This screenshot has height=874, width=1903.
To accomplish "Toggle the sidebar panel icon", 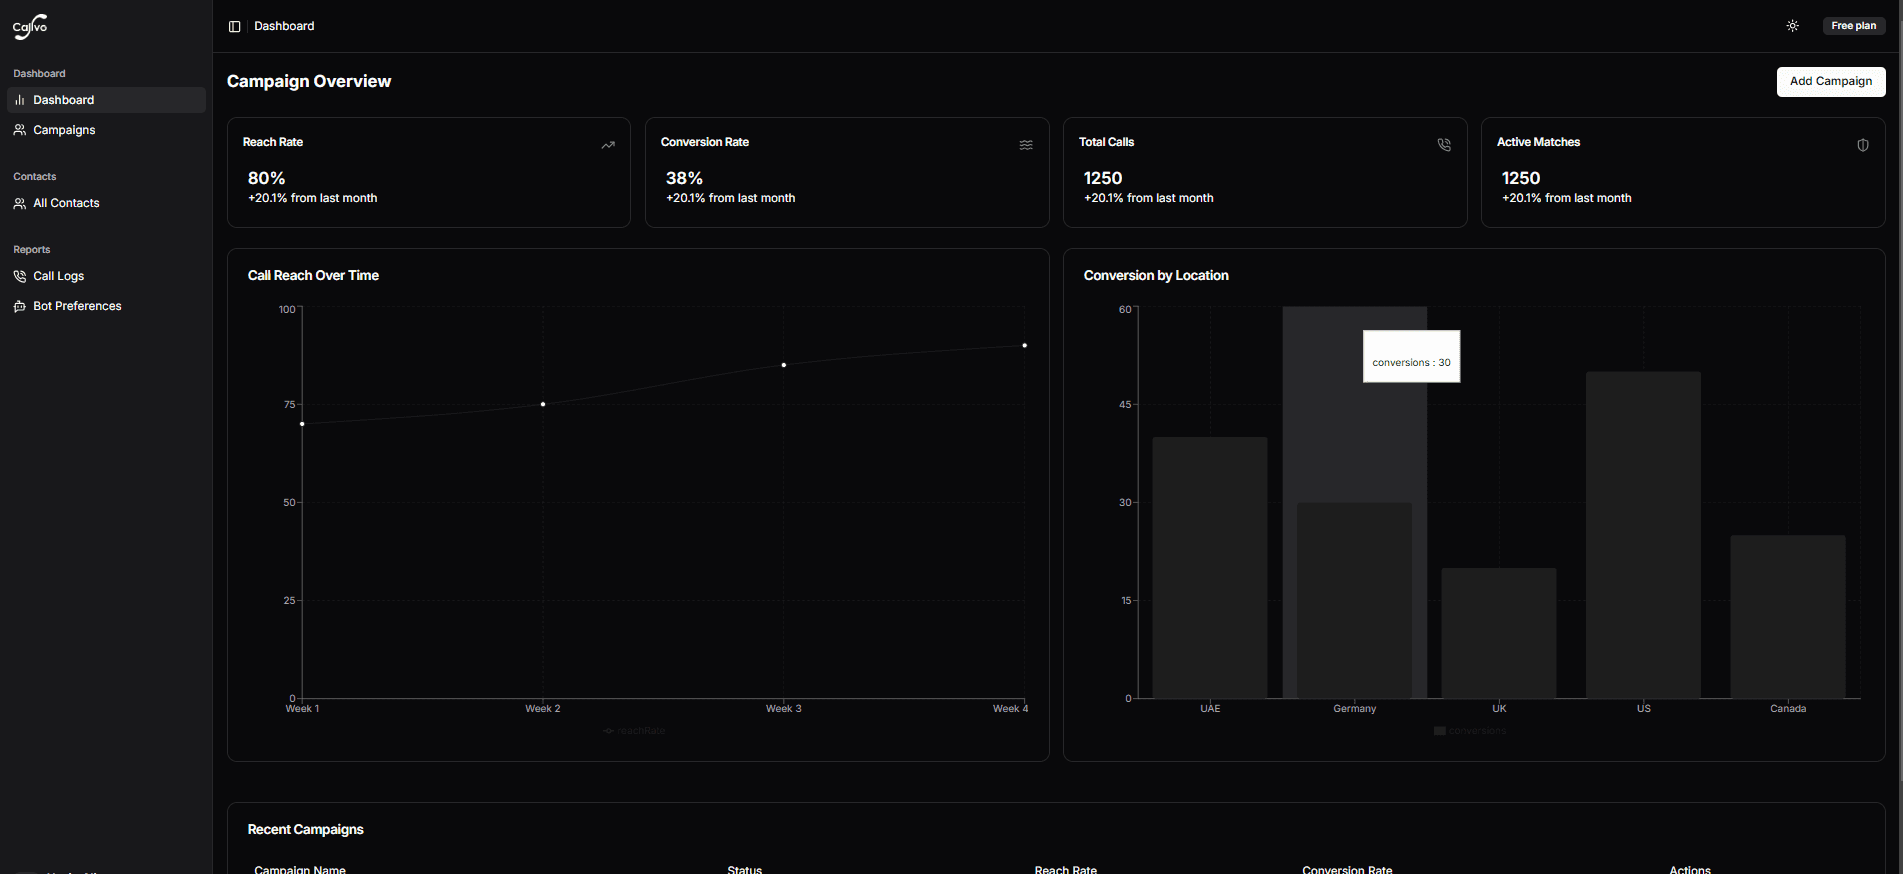I will click(235, 26).
